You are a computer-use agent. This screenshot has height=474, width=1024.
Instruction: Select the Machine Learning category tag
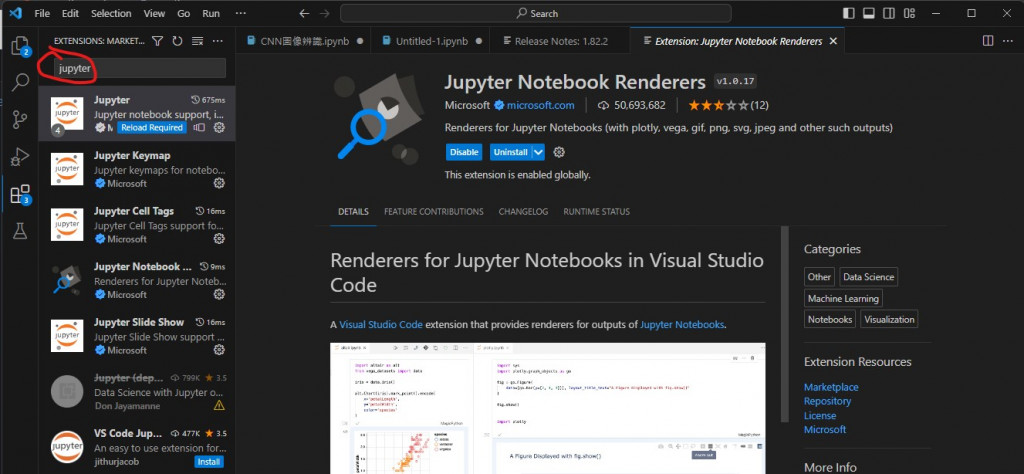coord(843,298)
